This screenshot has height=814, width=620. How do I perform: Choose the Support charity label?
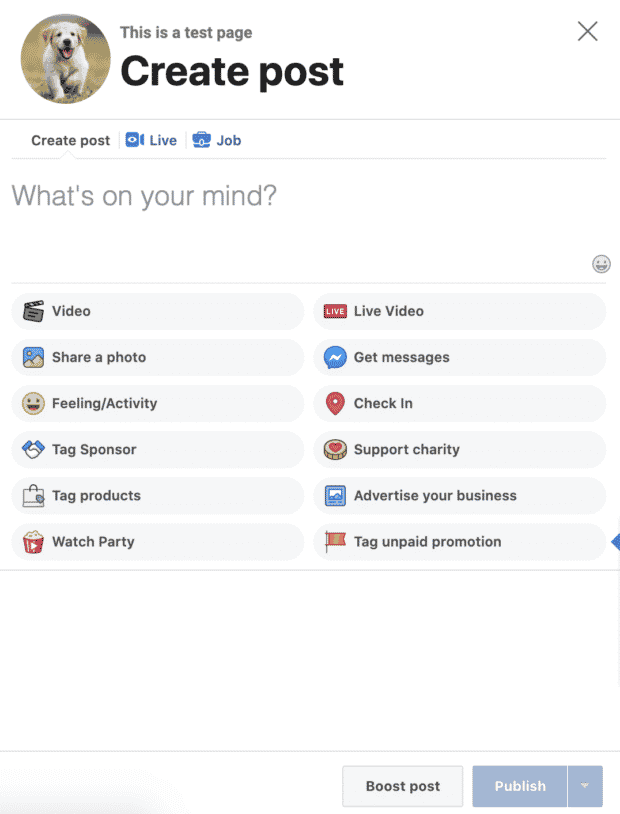click(407, 450)
